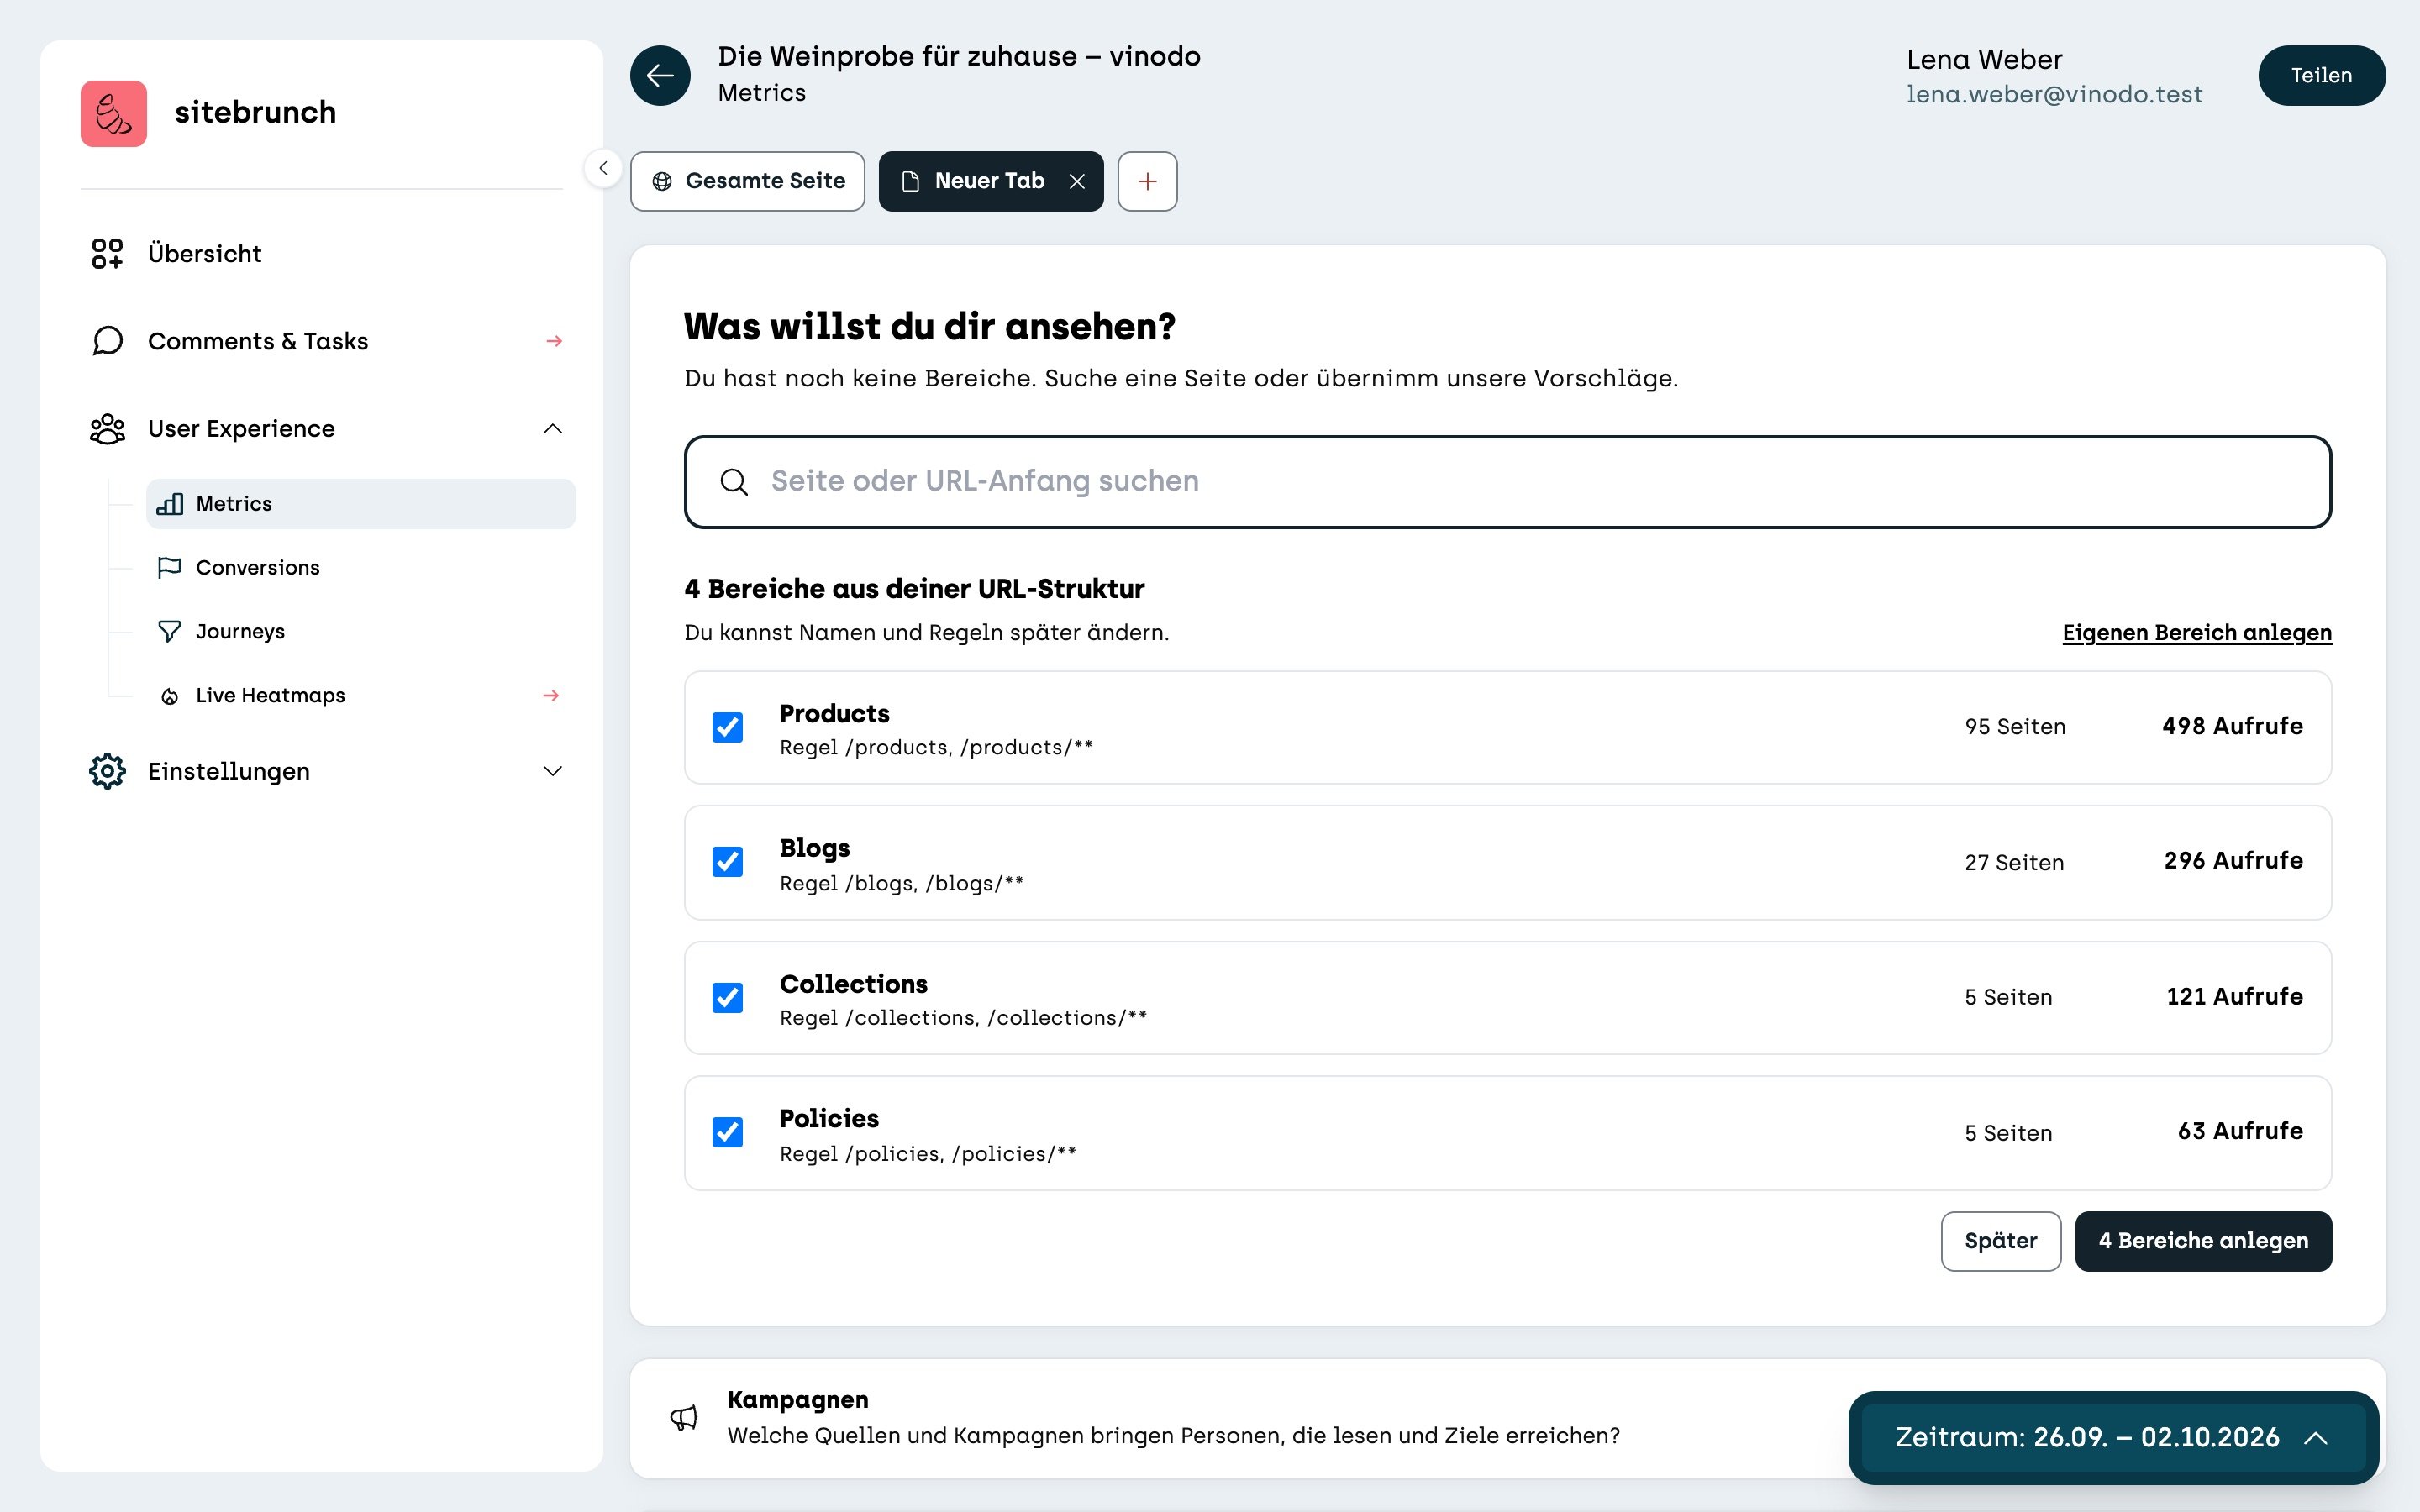
Task: Click the Einstellungen gear icon
Action: click(107, 771)
